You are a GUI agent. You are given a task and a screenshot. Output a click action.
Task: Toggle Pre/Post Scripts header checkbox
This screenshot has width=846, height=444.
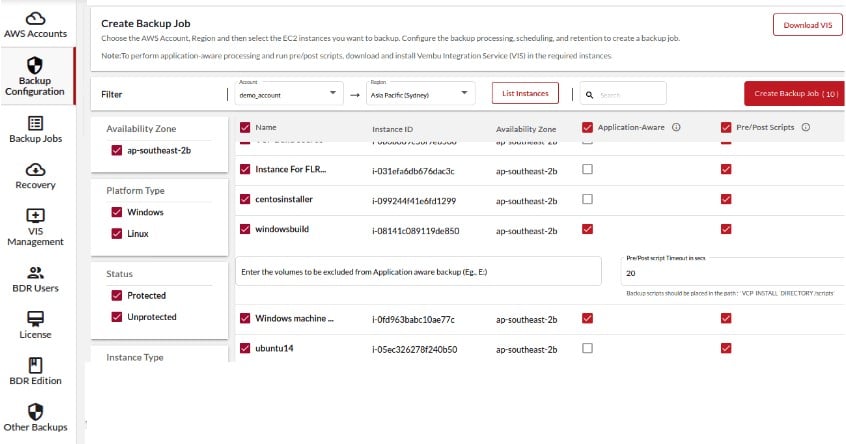pyautogui.click(x=726, y=127)
